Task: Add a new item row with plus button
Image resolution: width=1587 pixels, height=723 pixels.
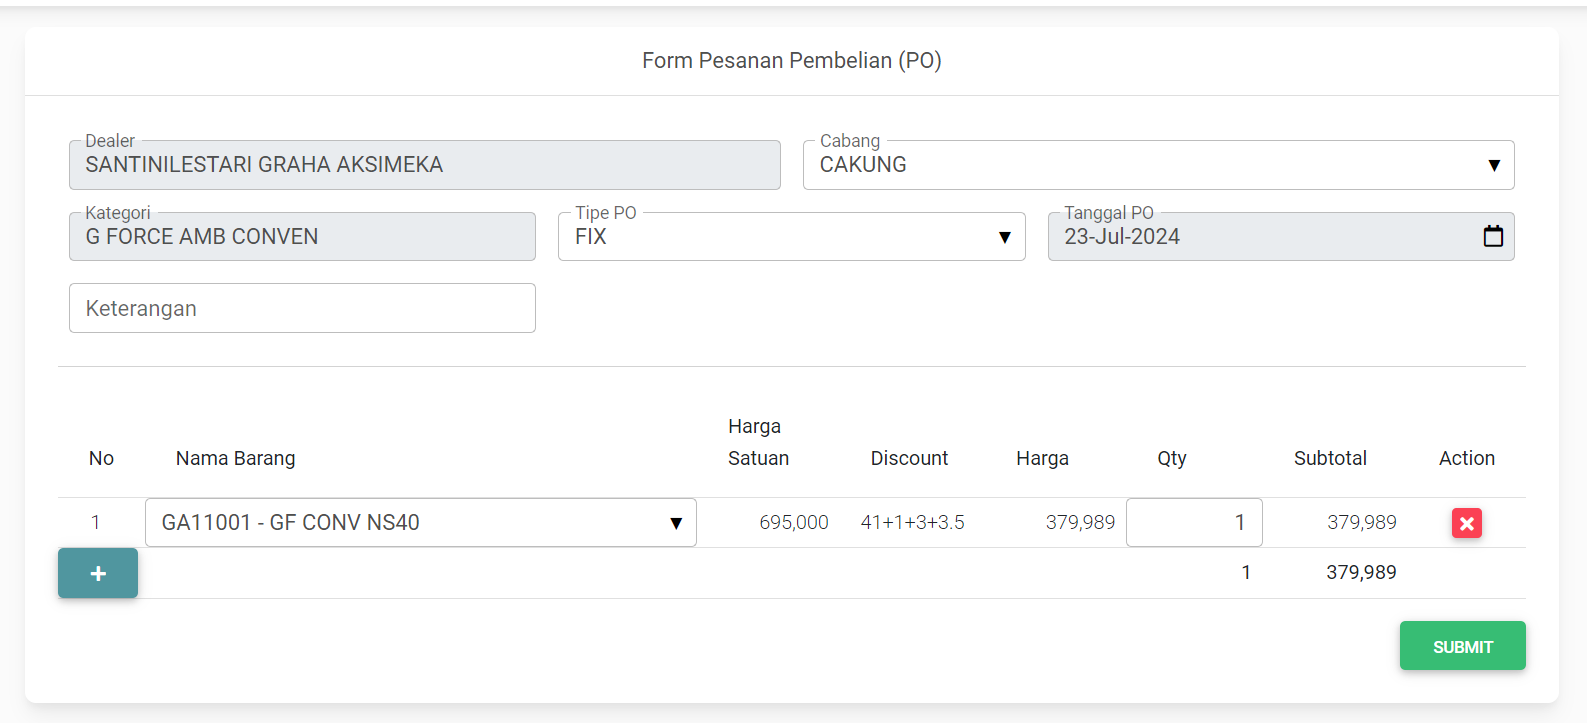Action: click(x=98, y=573)
